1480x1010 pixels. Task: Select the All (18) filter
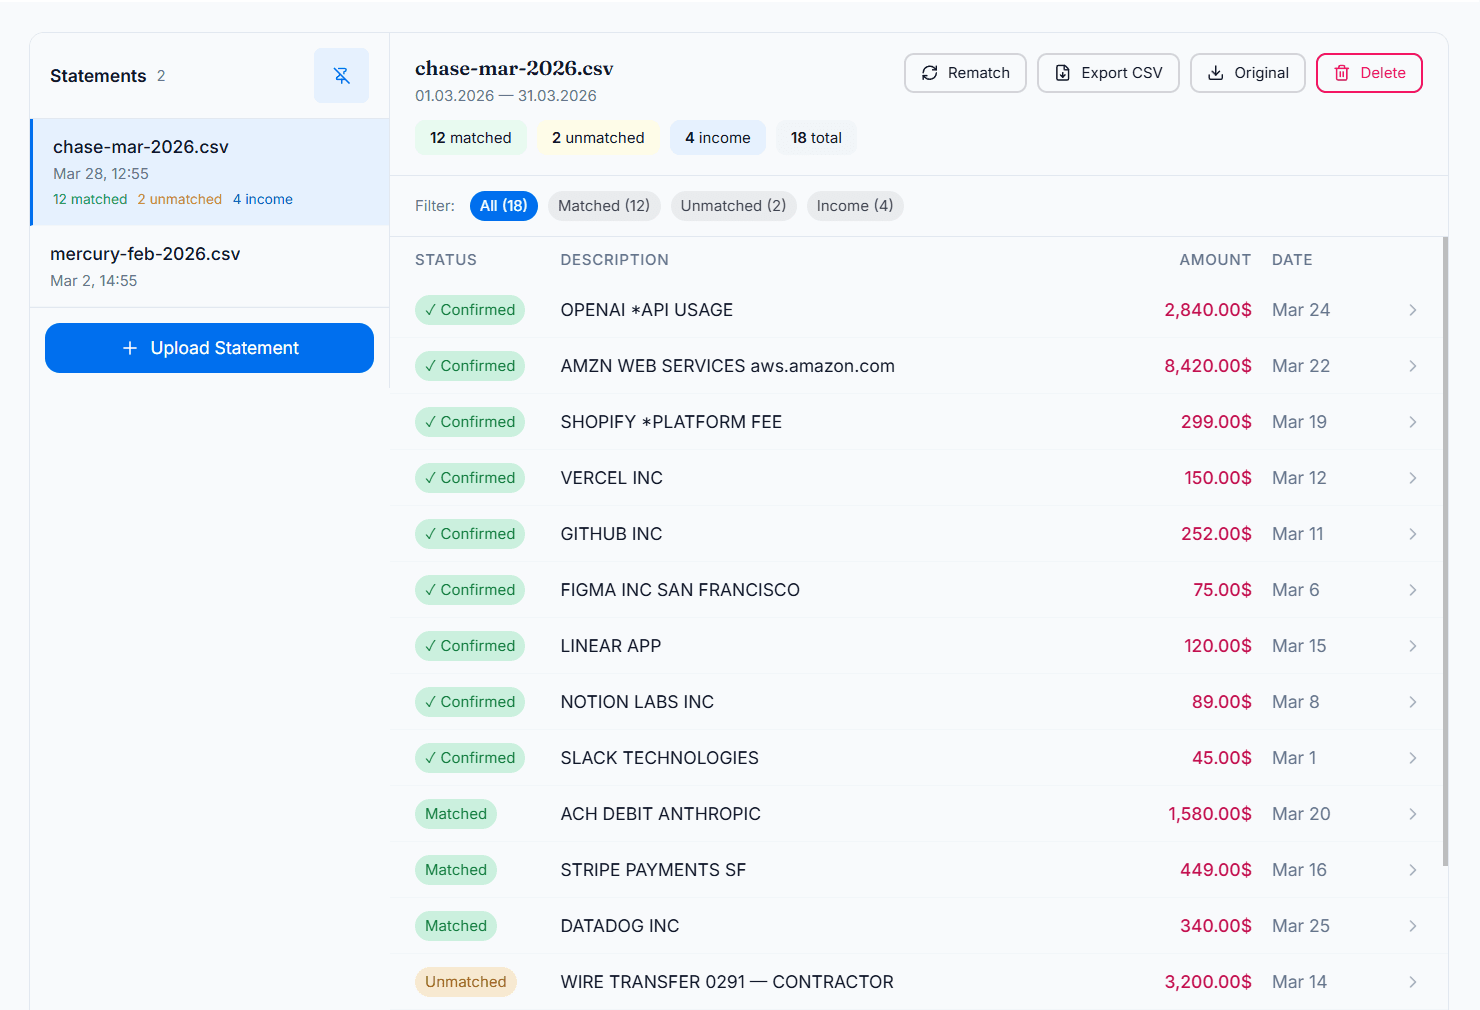504,206
